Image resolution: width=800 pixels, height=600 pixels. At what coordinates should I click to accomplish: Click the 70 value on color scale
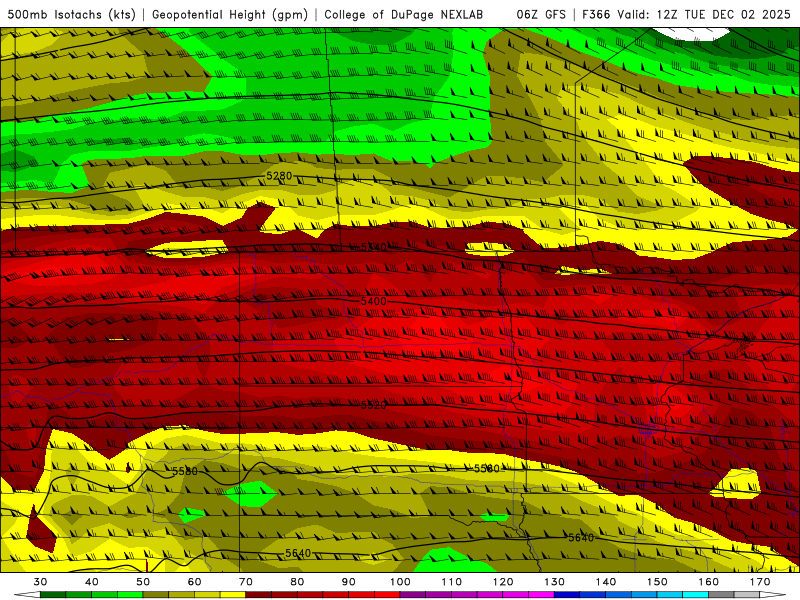tap(246, 582)
